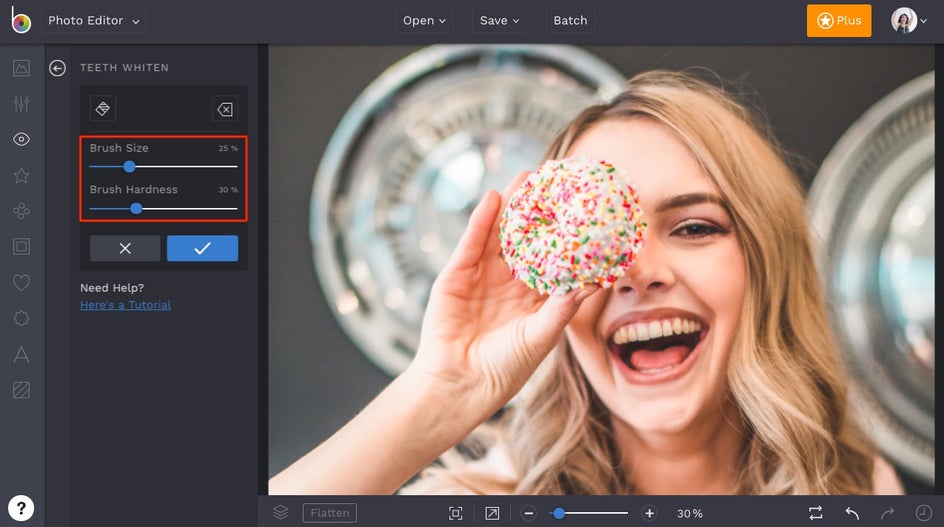The width and height of the screenshot is (944, 527).
Task: Redo the last action
Action: 887,513
